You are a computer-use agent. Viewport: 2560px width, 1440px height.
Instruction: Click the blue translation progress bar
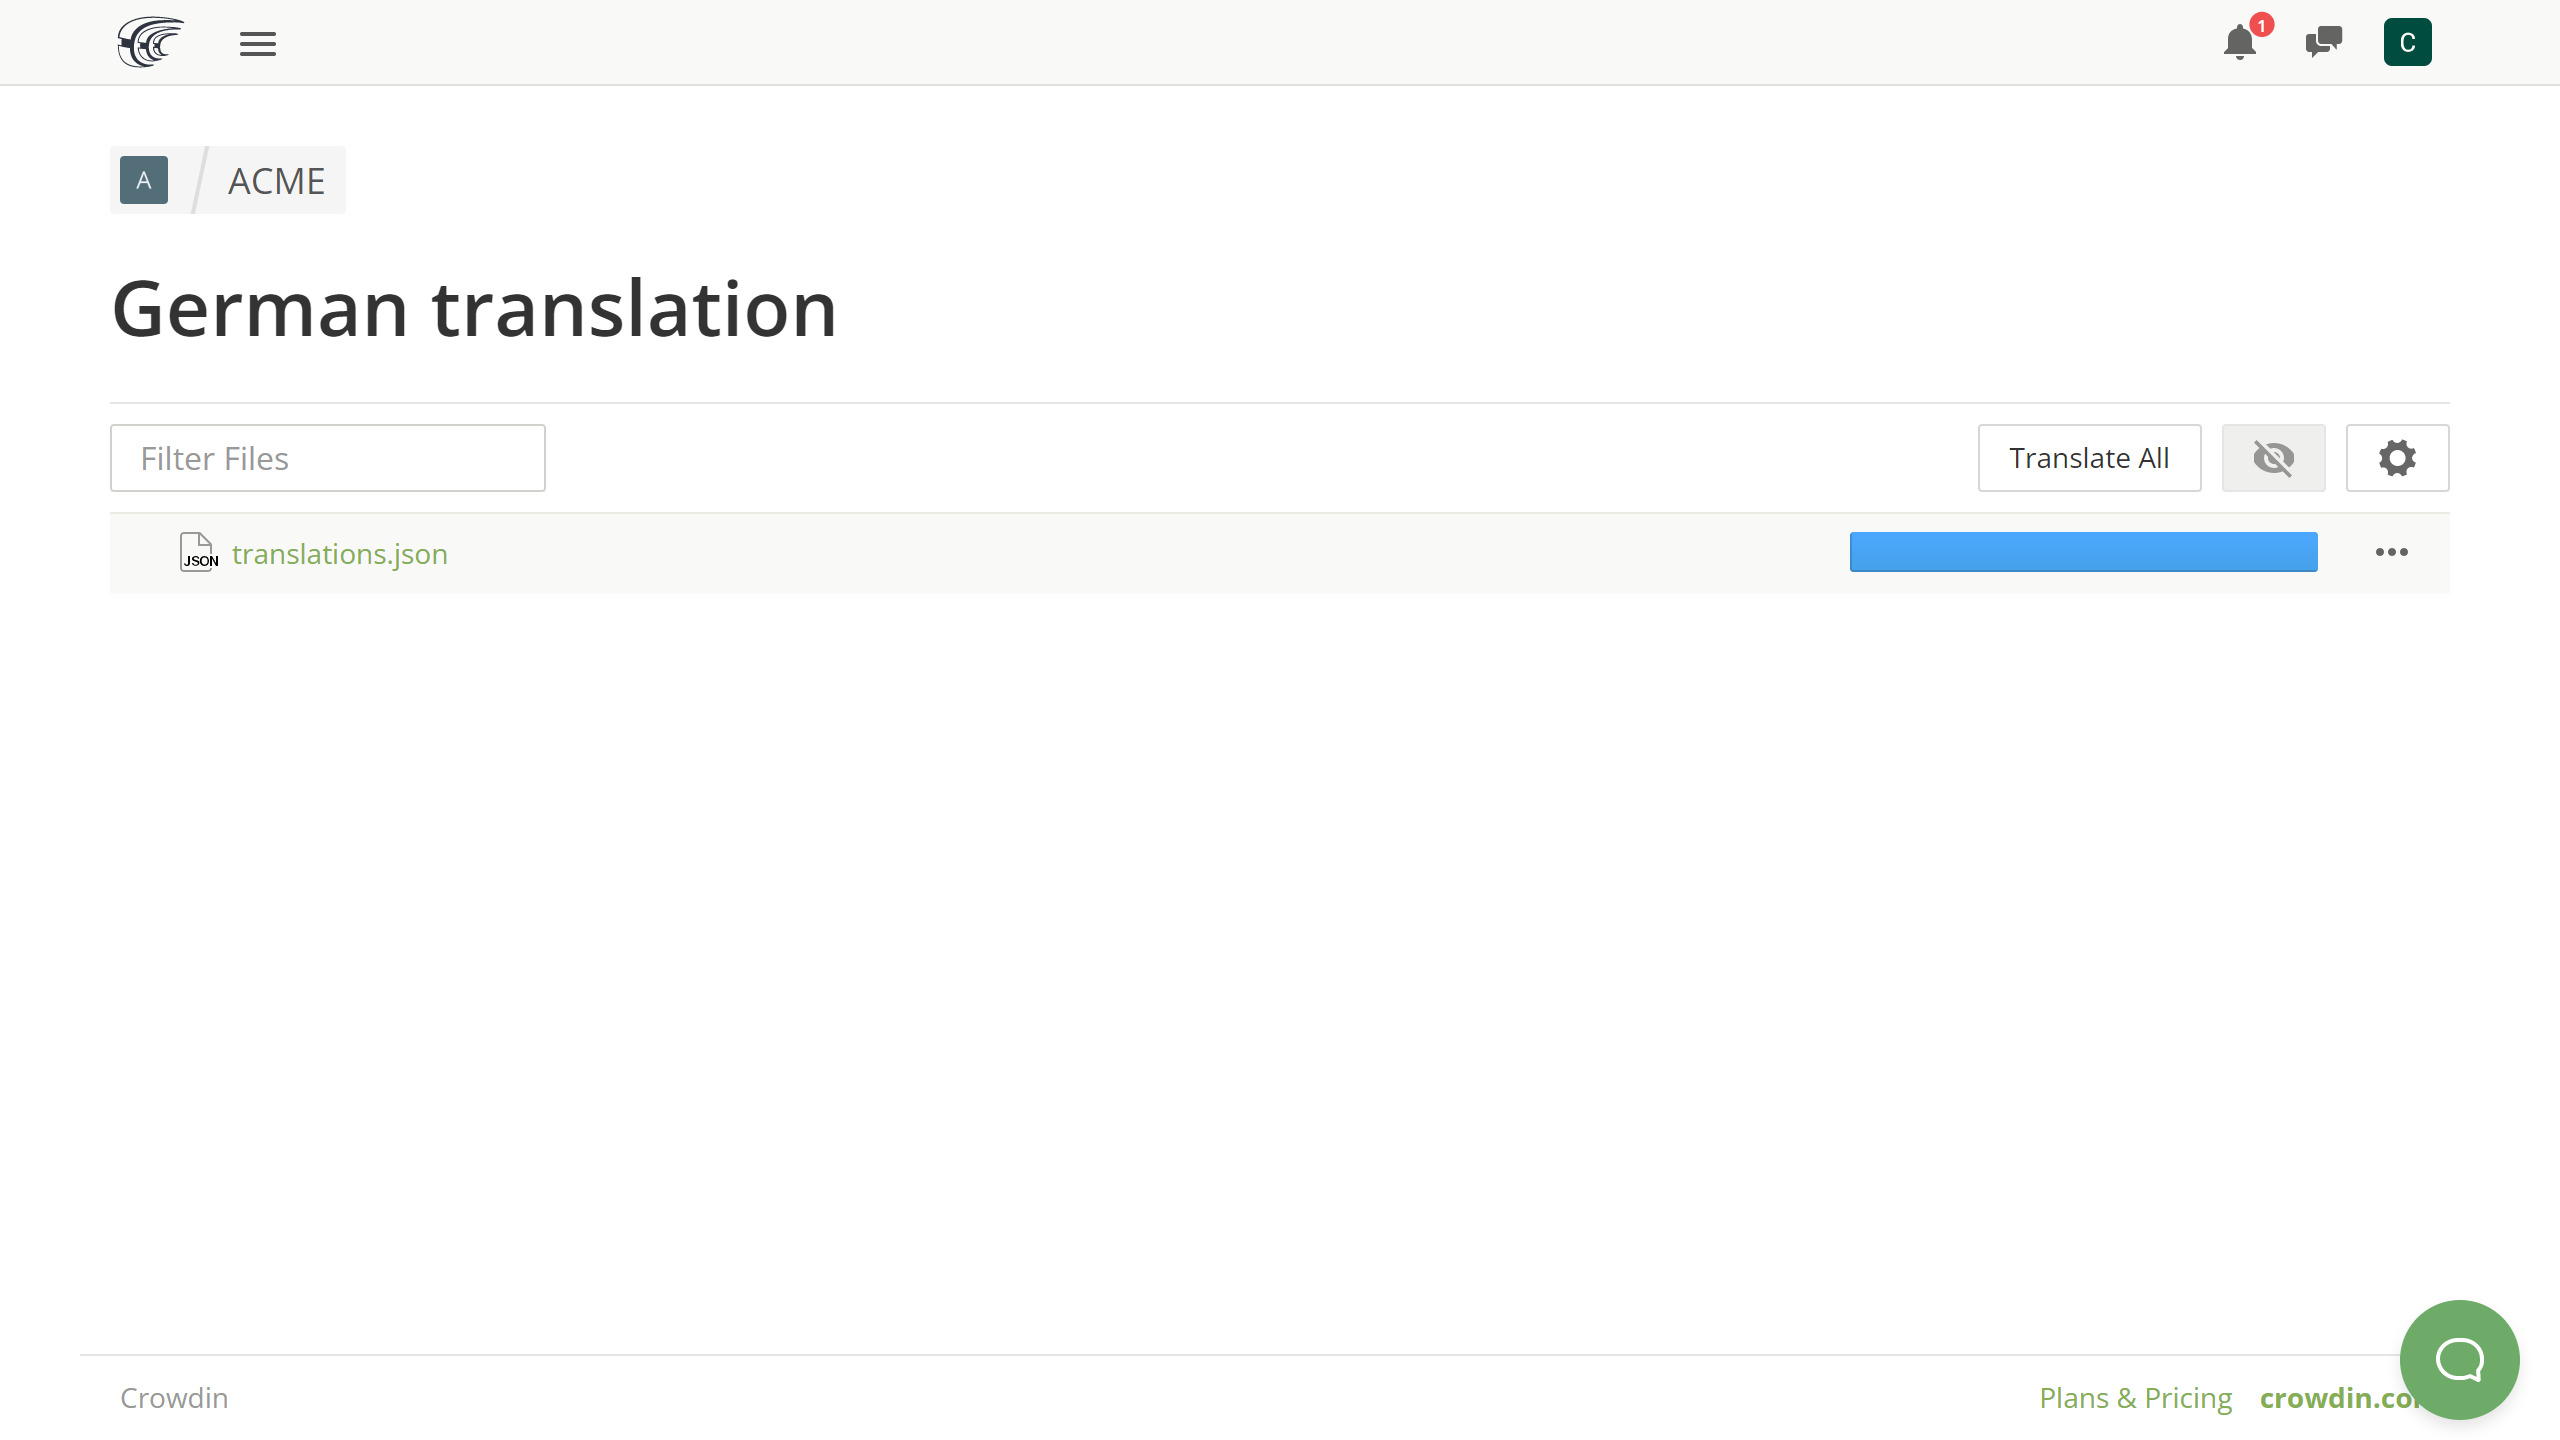tap(2083, 552)
